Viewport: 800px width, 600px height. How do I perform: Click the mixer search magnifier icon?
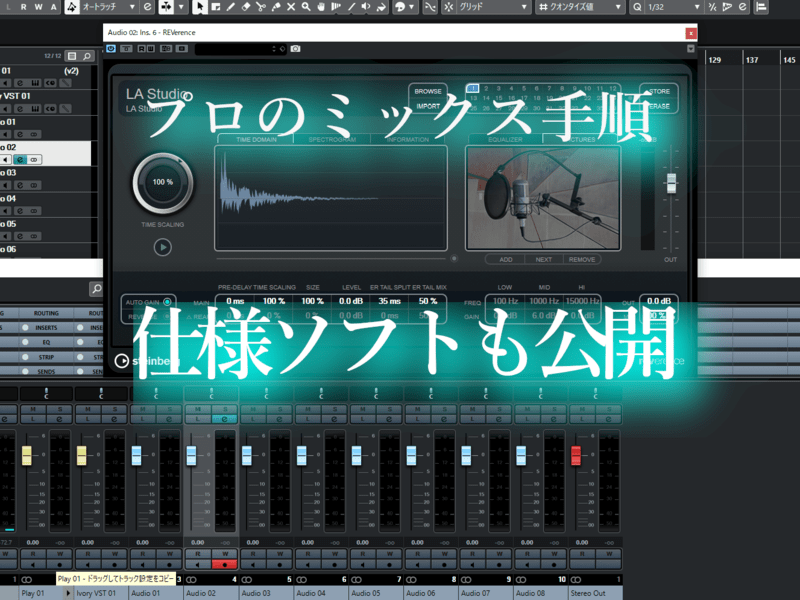coord(96,289)
